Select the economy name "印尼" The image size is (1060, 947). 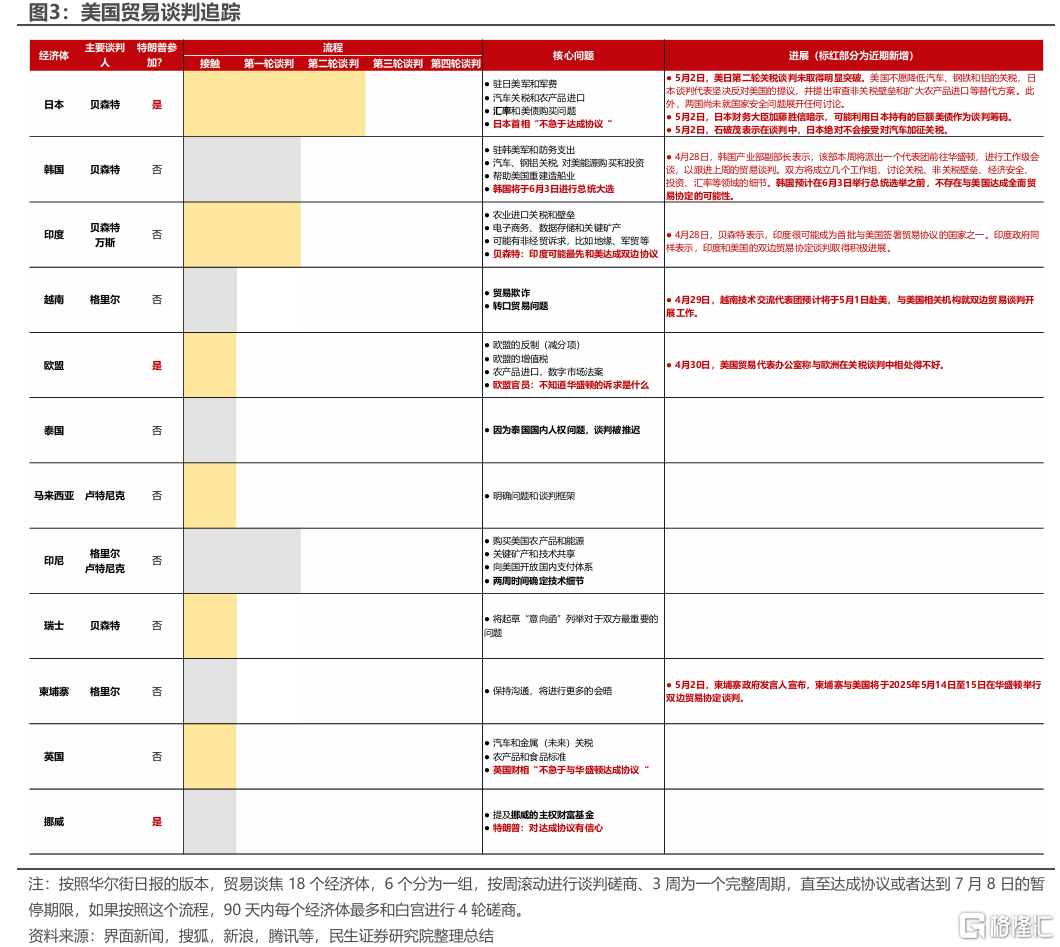point(54,560)
